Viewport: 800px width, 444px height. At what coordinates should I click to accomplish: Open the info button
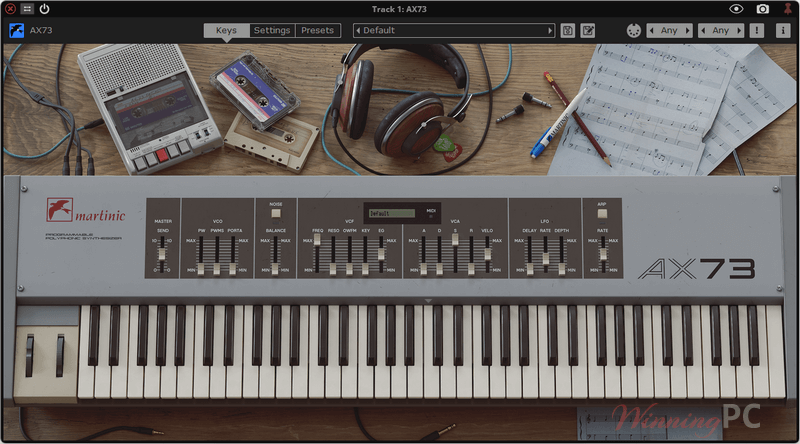pyautogui.click(x=783, y=31)
